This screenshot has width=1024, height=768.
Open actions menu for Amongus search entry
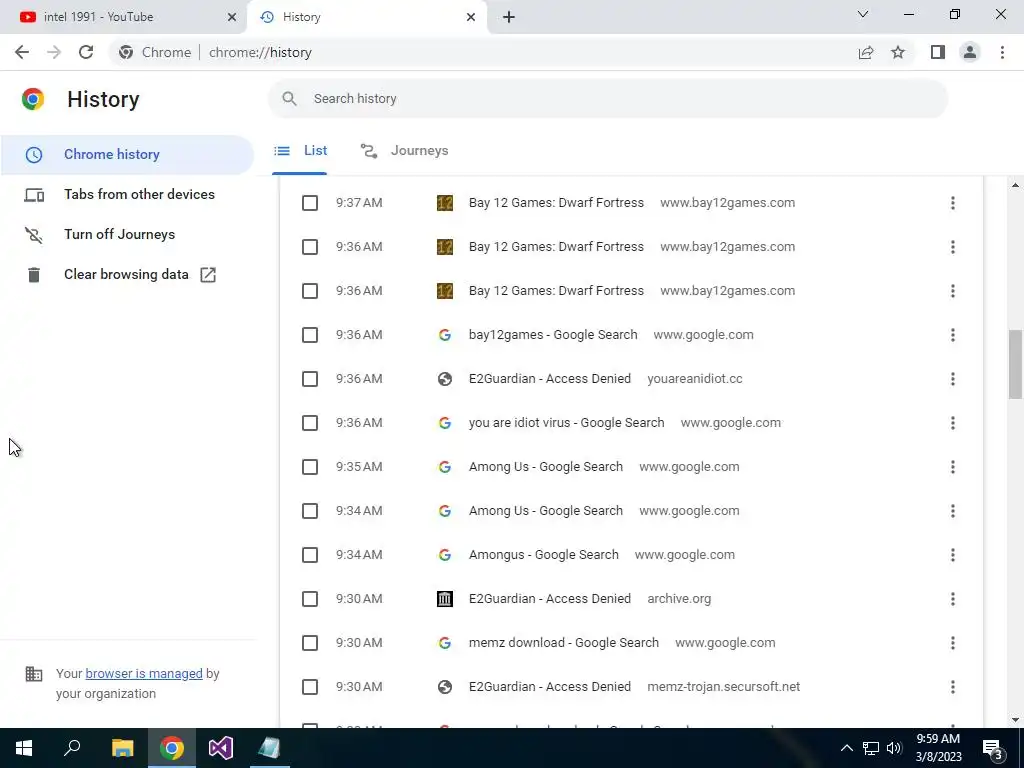coord(953,555)
